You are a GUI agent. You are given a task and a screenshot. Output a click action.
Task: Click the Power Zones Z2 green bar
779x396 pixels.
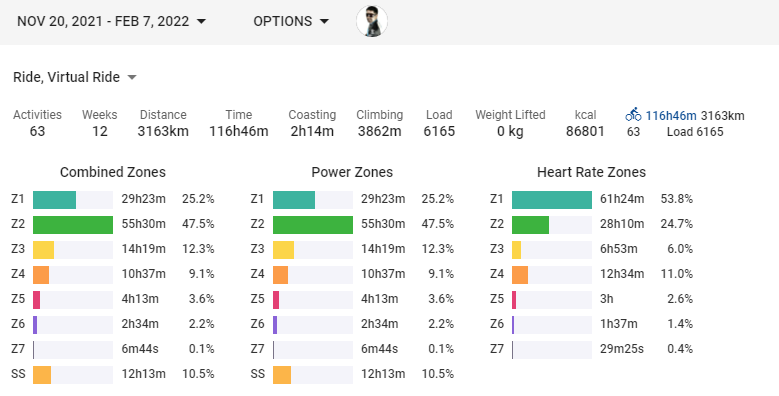click(313, 225)
